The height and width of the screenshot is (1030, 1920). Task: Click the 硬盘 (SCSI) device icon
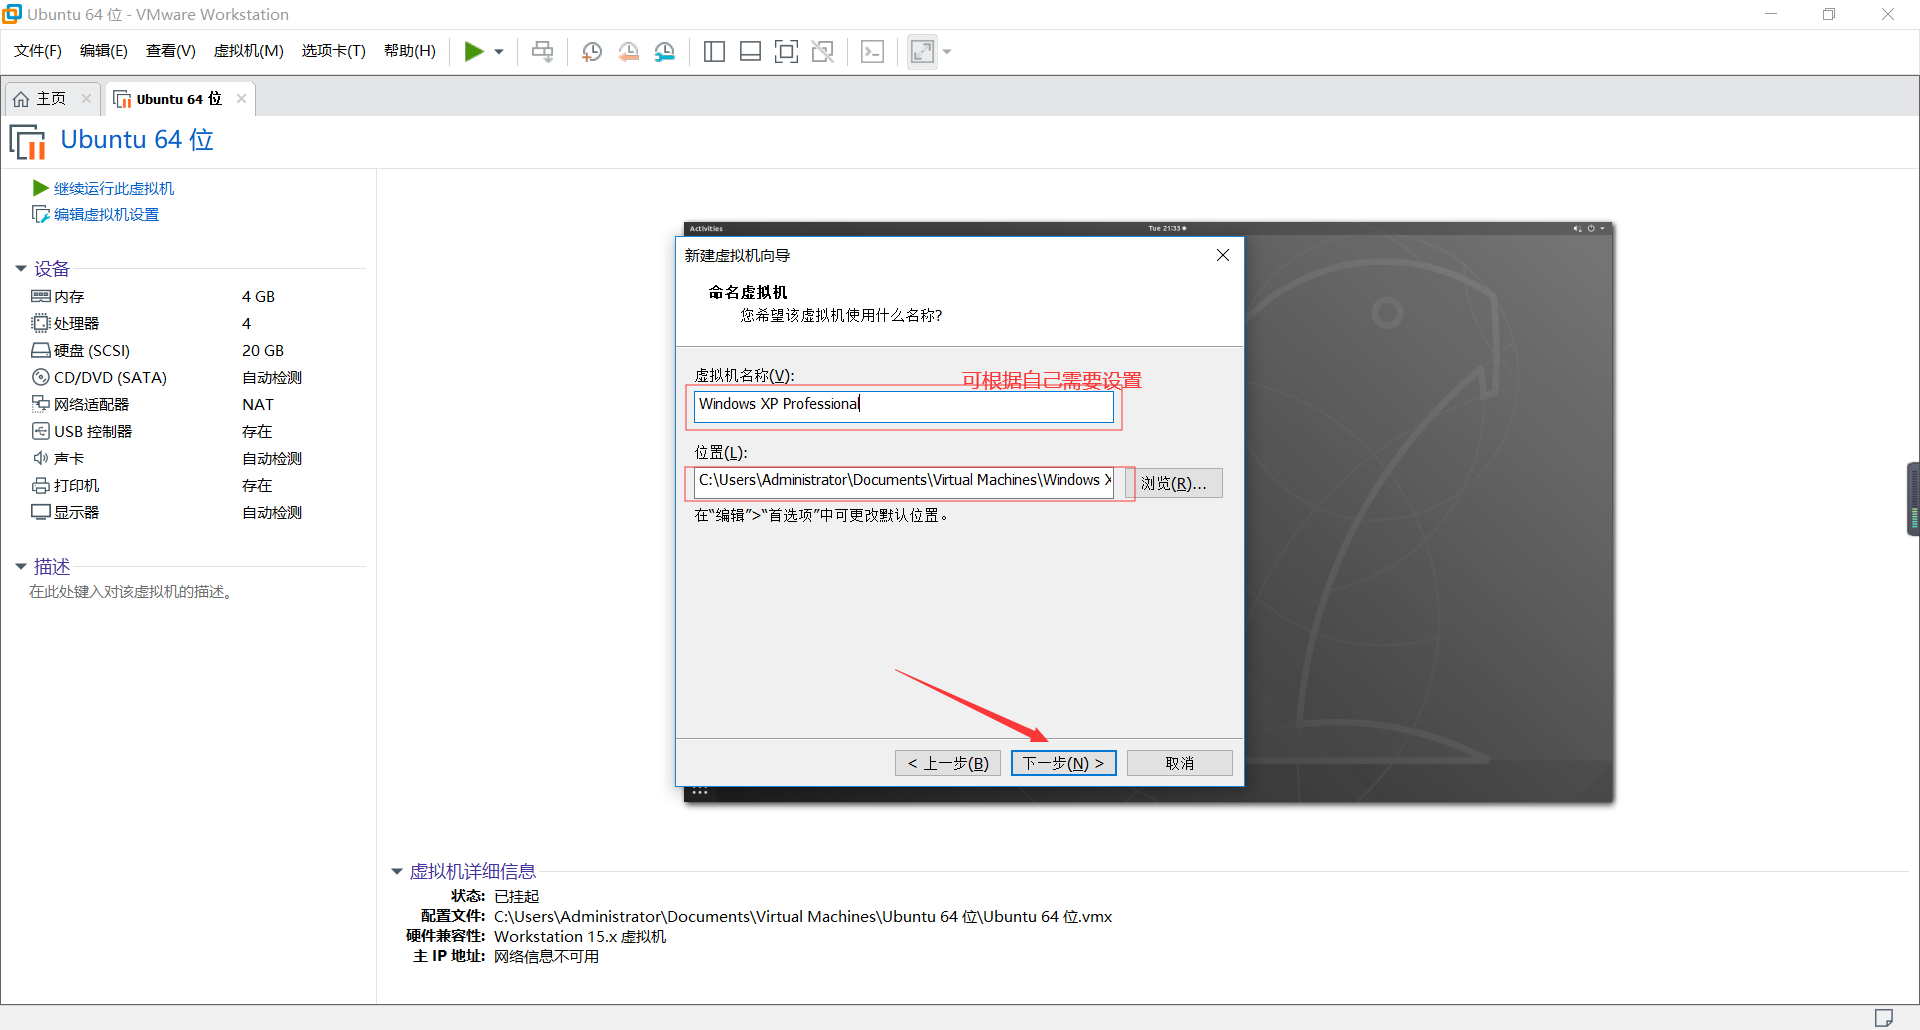pos(41,350)
